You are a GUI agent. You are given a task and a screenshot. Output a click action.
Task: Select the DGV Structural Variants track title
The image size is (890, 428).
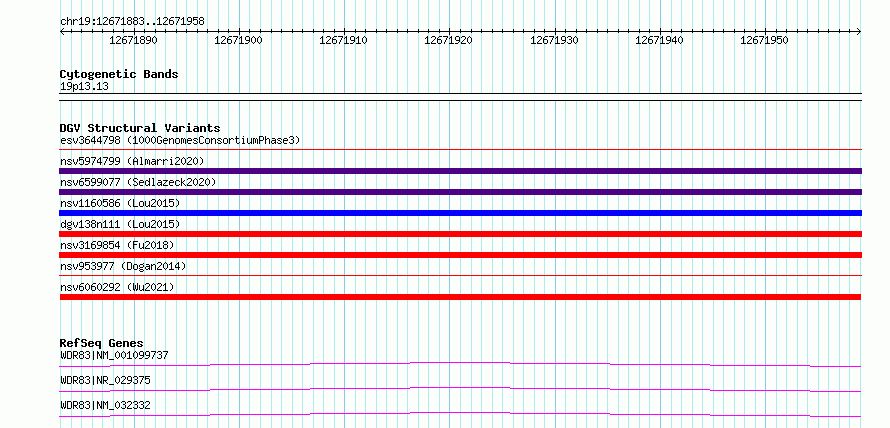(x=140, y=128)
